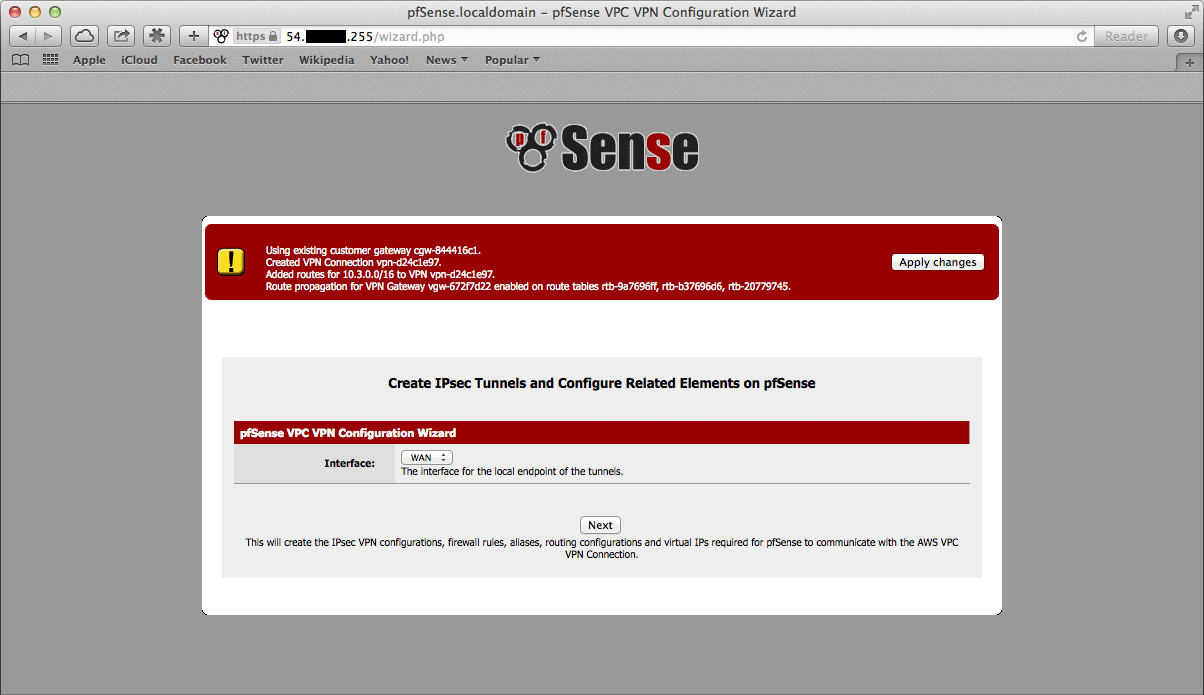Screen dimensions: 1204x695
Task: Click the pfSense logo
Action: 602,148
